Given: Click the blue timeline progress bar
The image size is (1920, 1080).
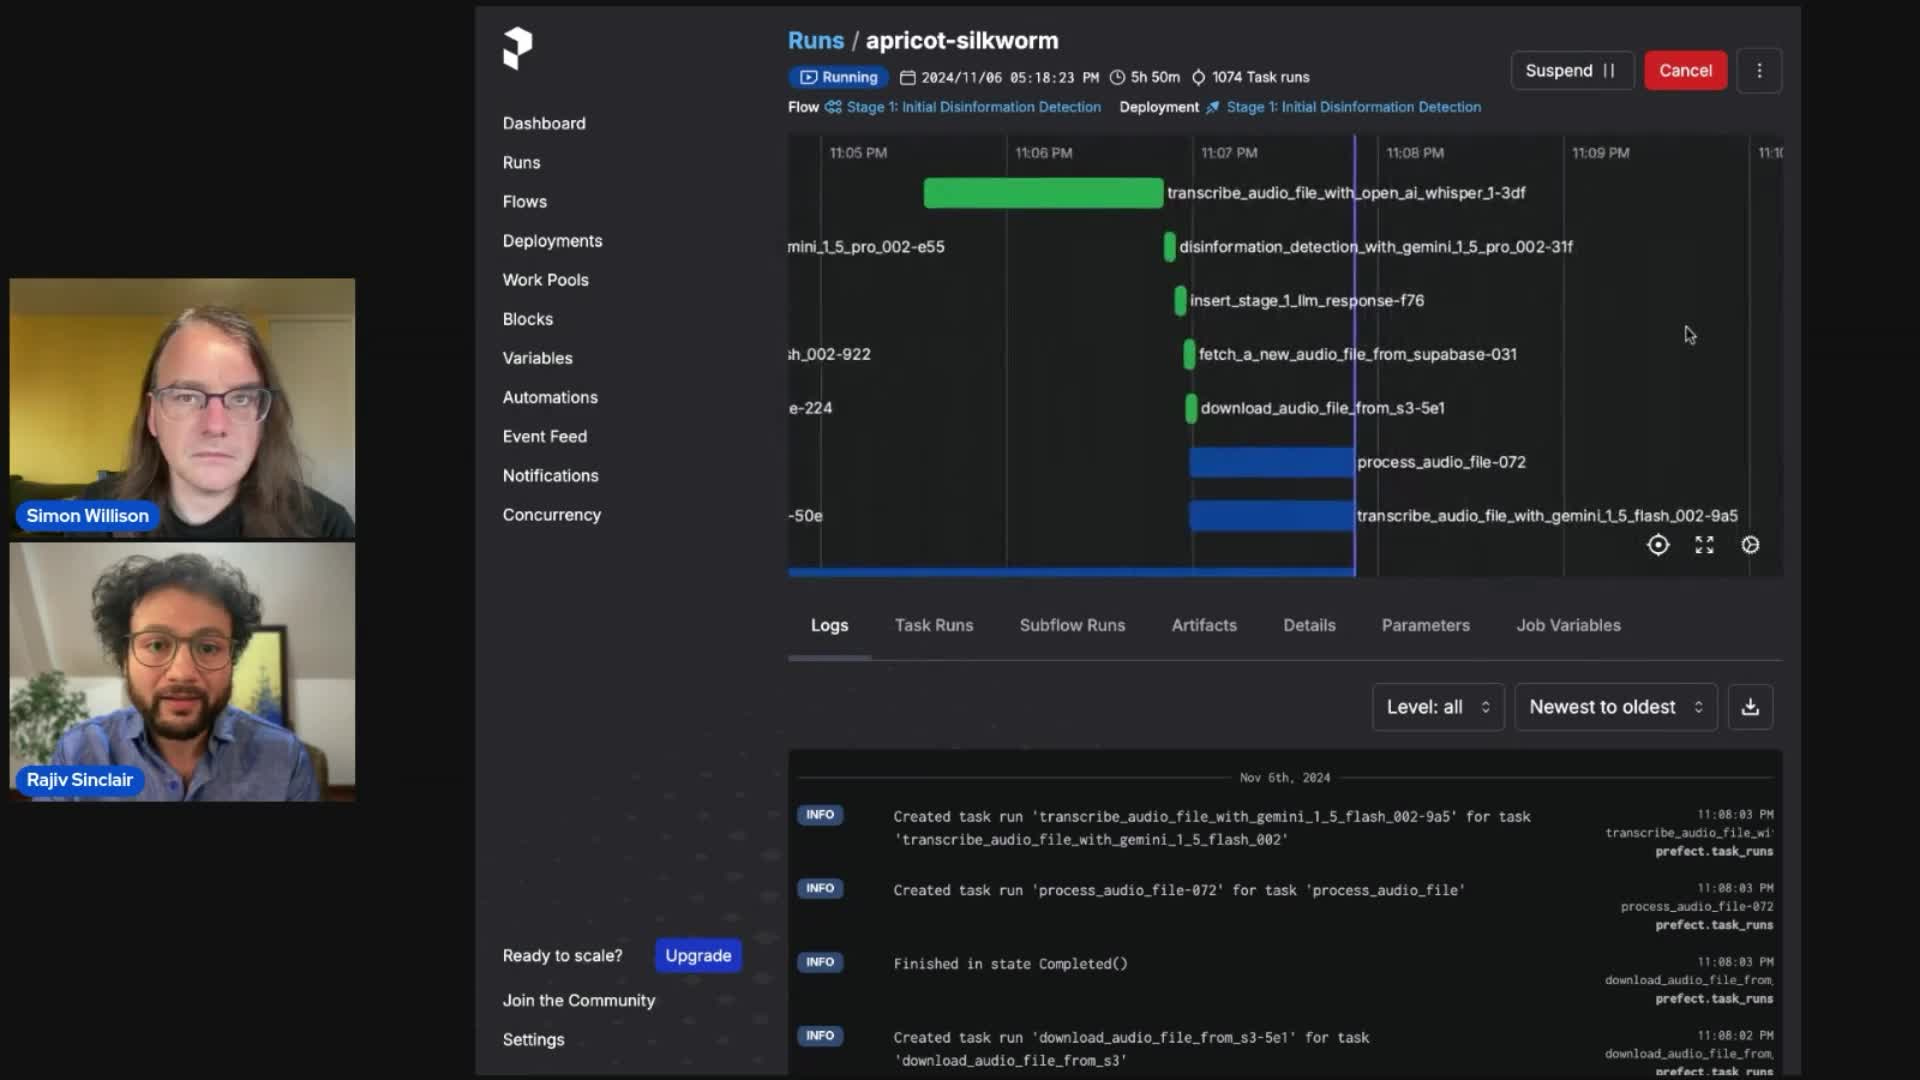Looking at the screenshot, I should coord(1071,572).
